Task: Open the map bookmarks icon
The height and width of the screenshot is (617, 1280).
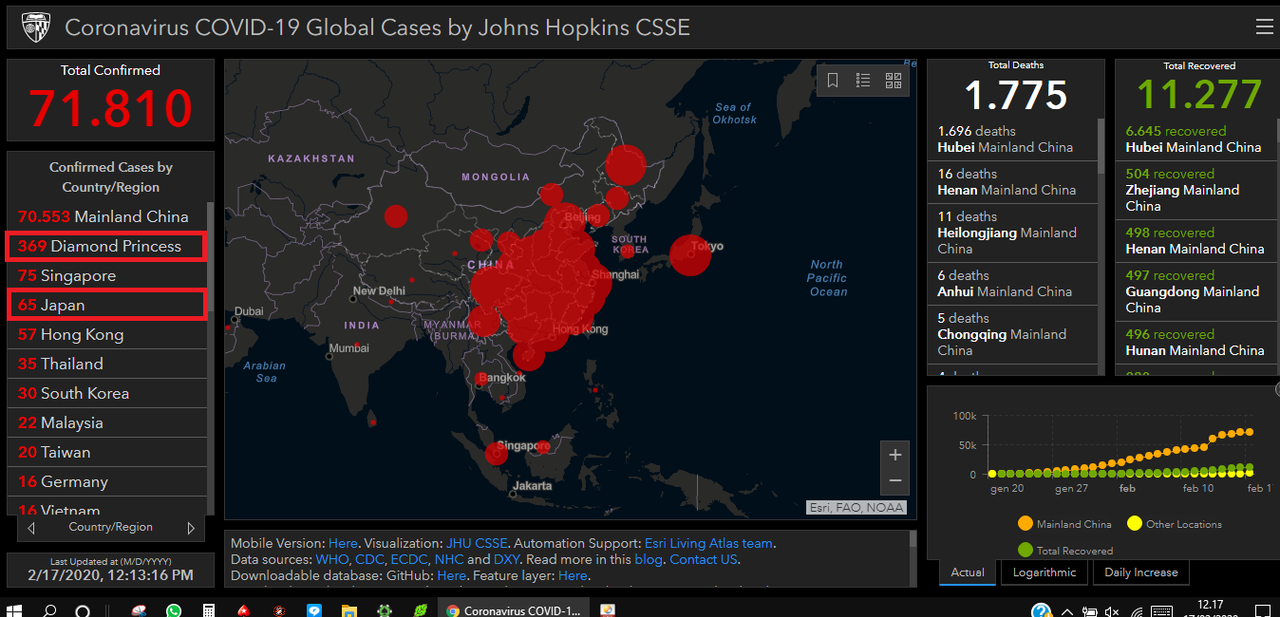Action: tap(832, 81)
